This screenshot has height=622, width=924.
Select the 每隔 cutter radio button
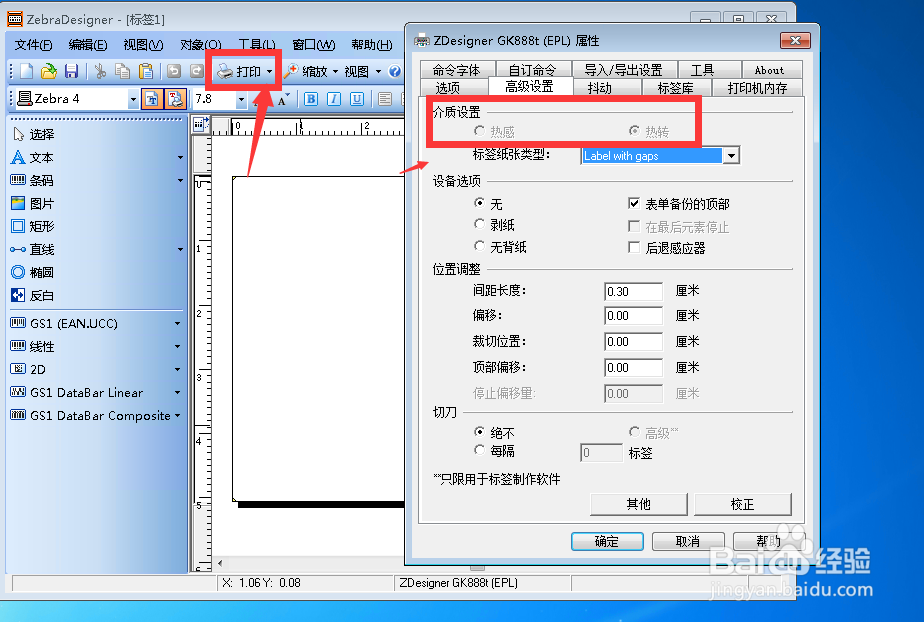click(479, 451)
